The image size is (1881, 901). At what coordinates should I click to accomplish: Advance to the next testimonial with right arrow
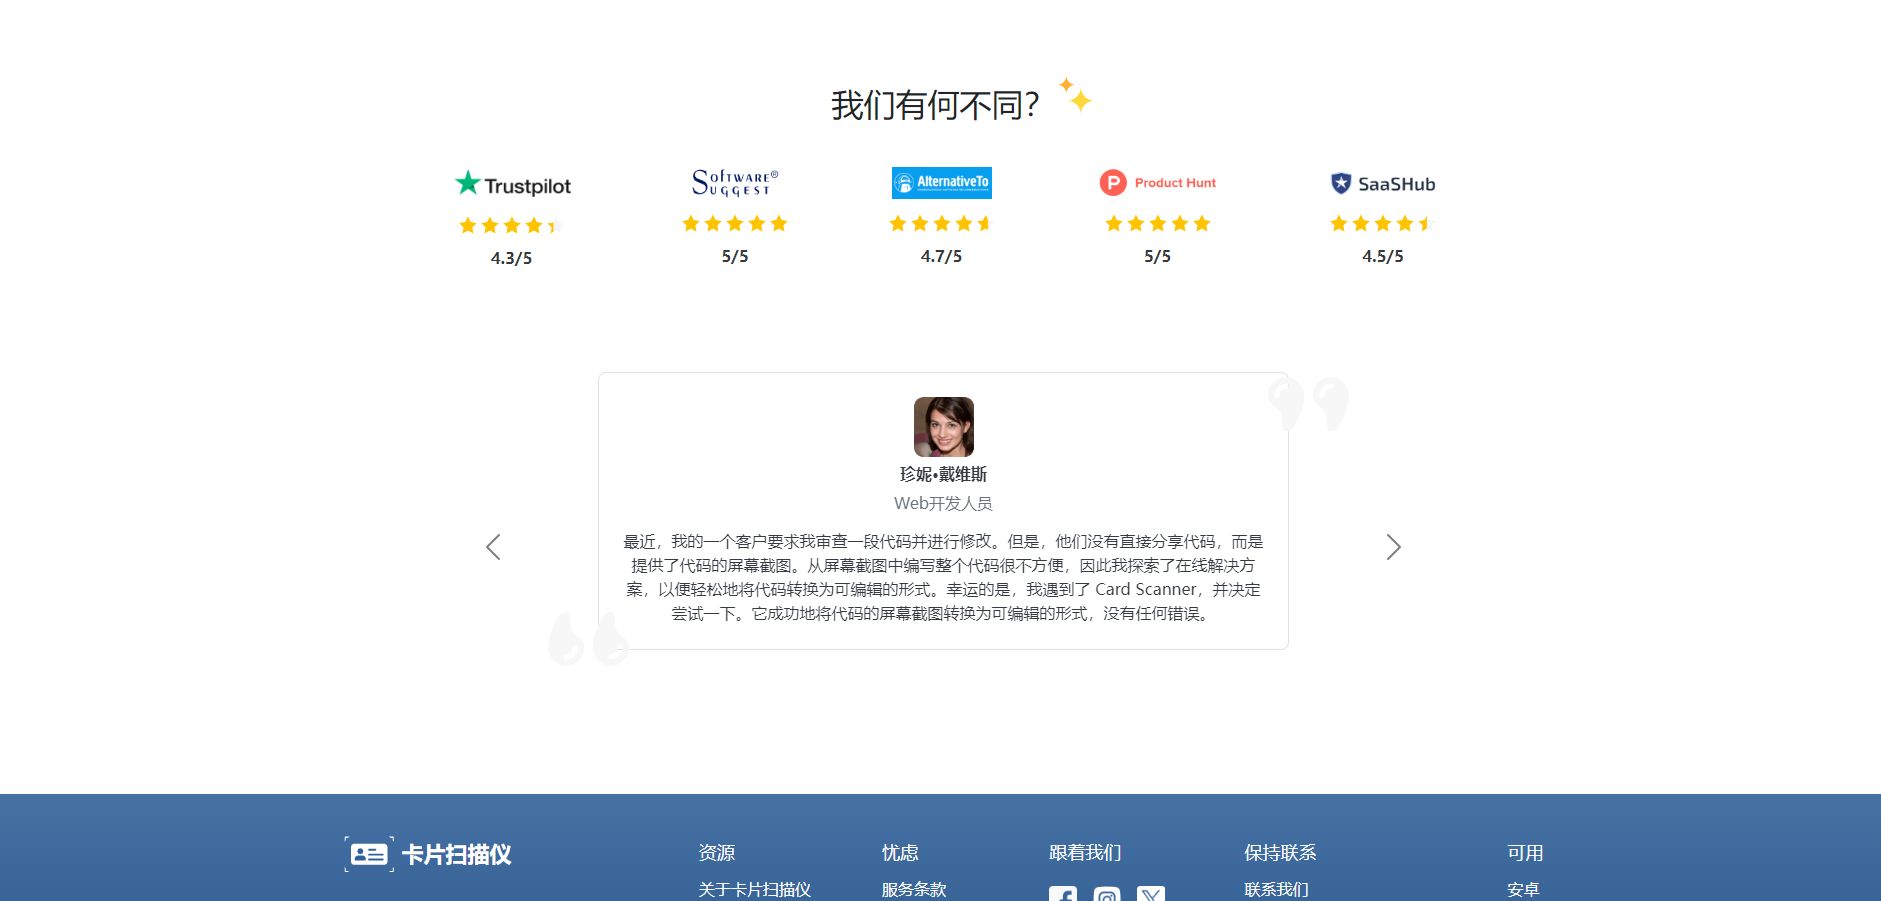pyautogui.click(x=1393, y=547)
